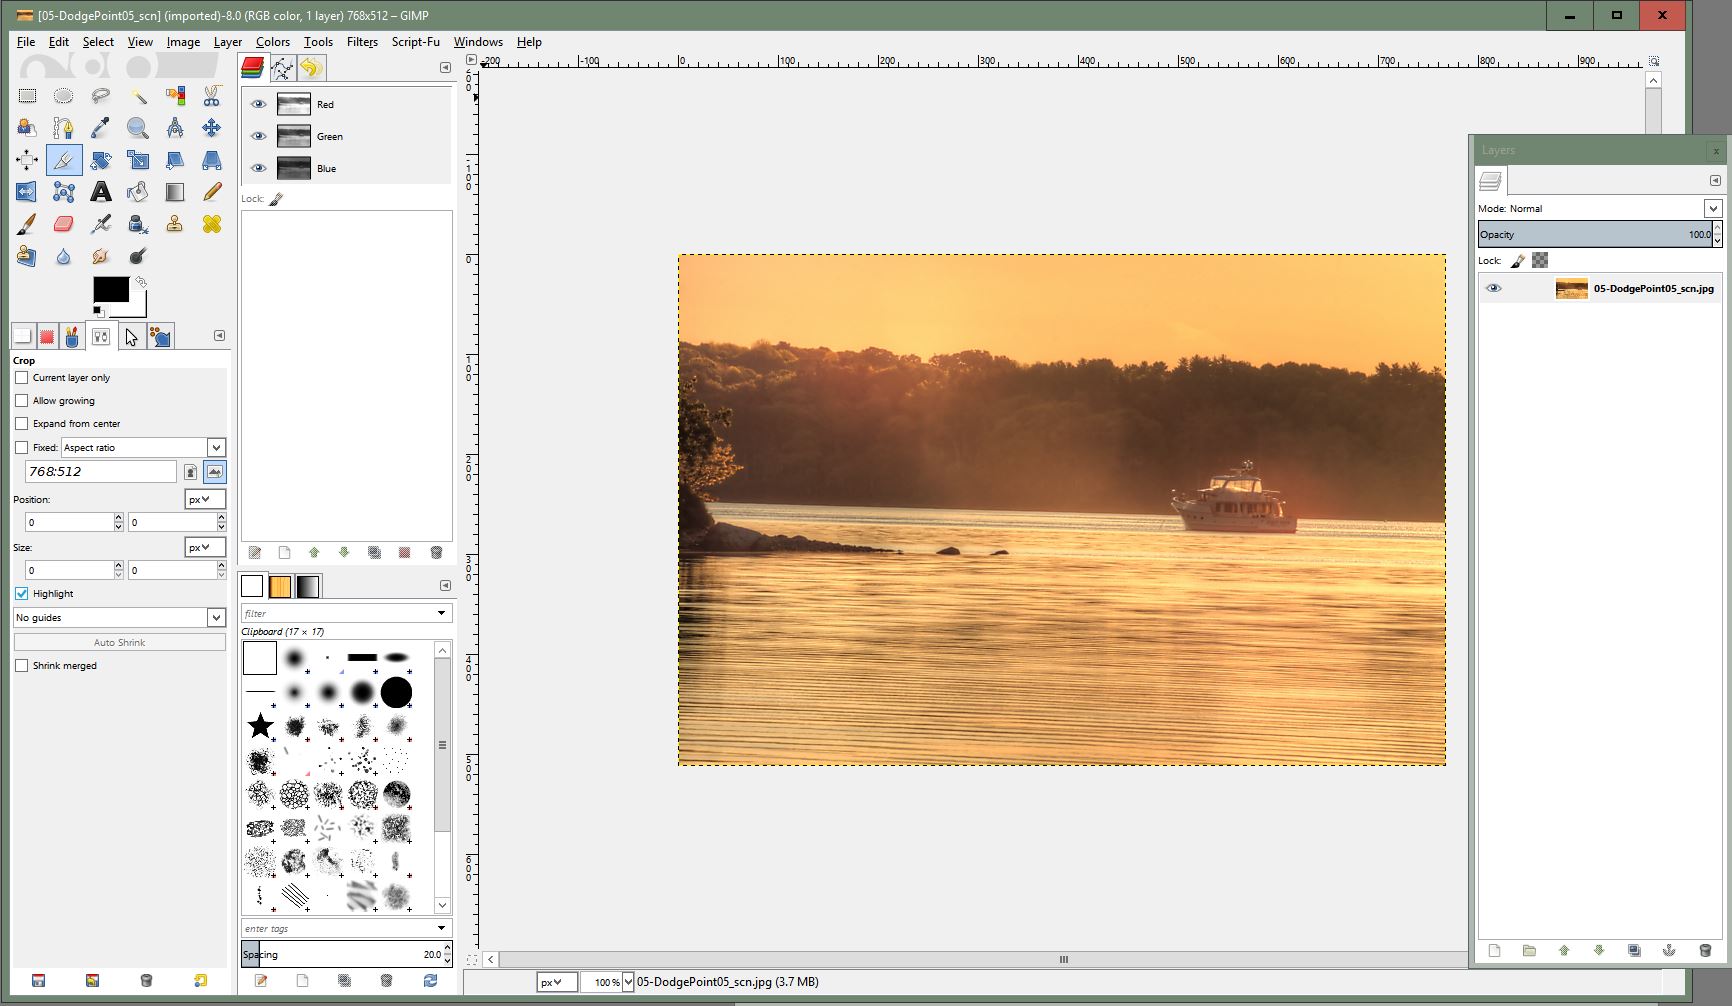This screenshot has width=1732, height=1006.
Task: Select the Text tool
Action: coord(101,192)
